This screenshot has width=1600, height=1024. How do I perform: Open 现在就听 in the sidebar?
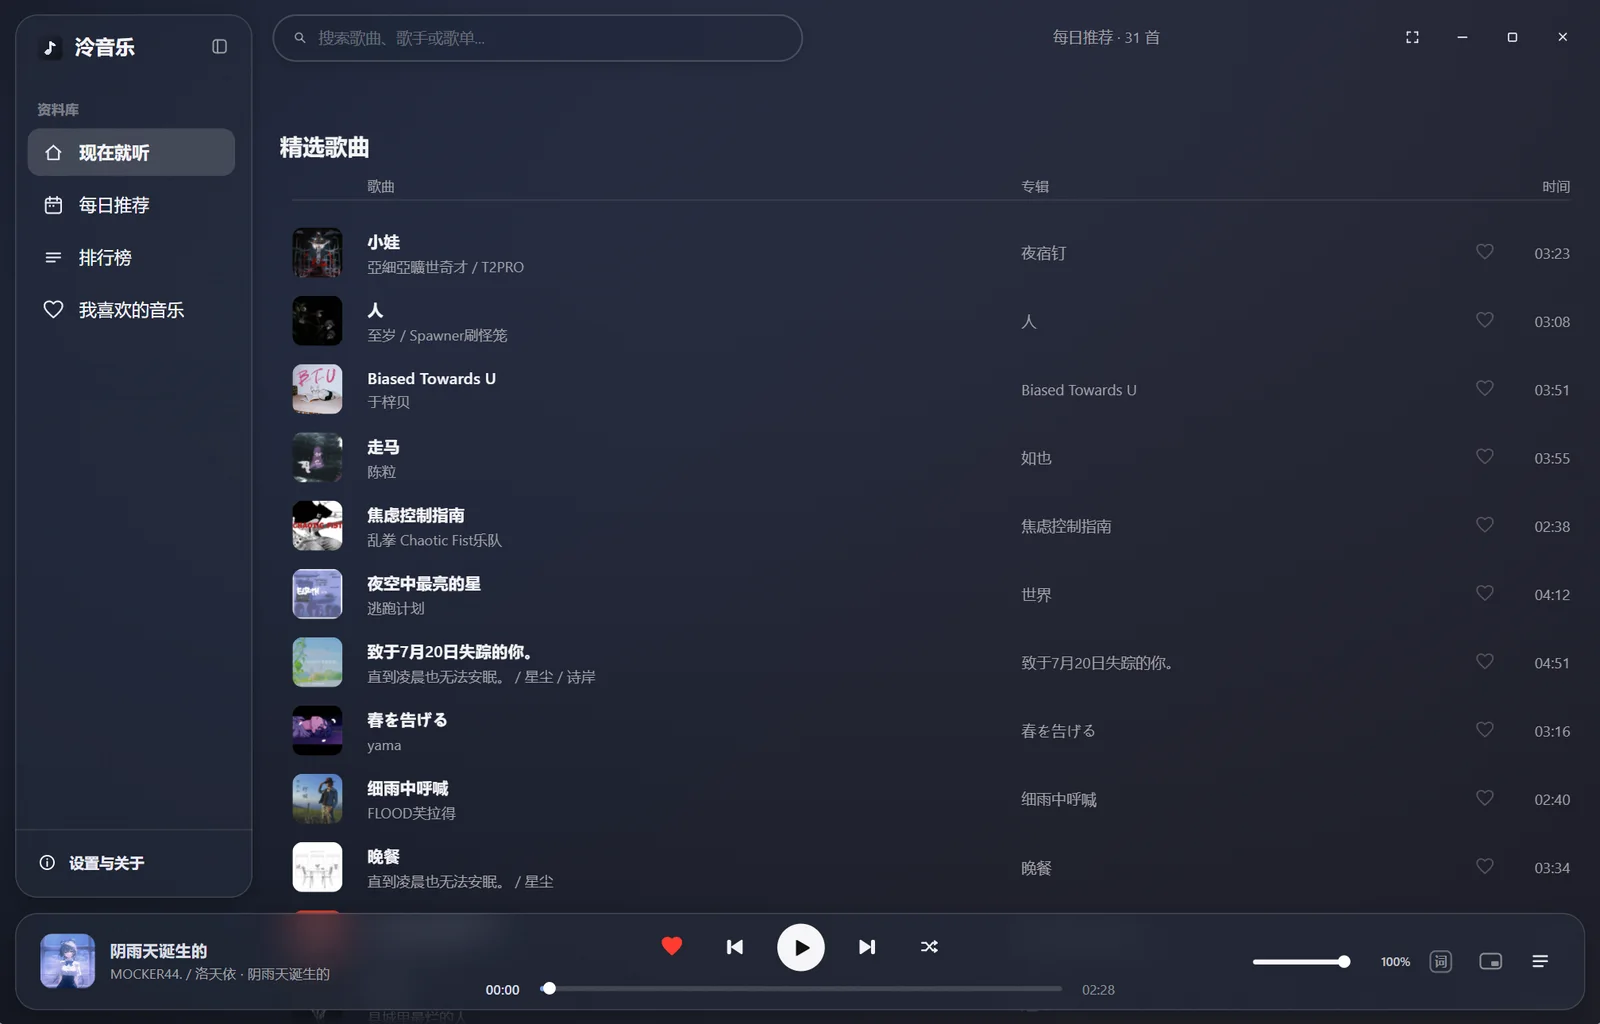(131, 152)
